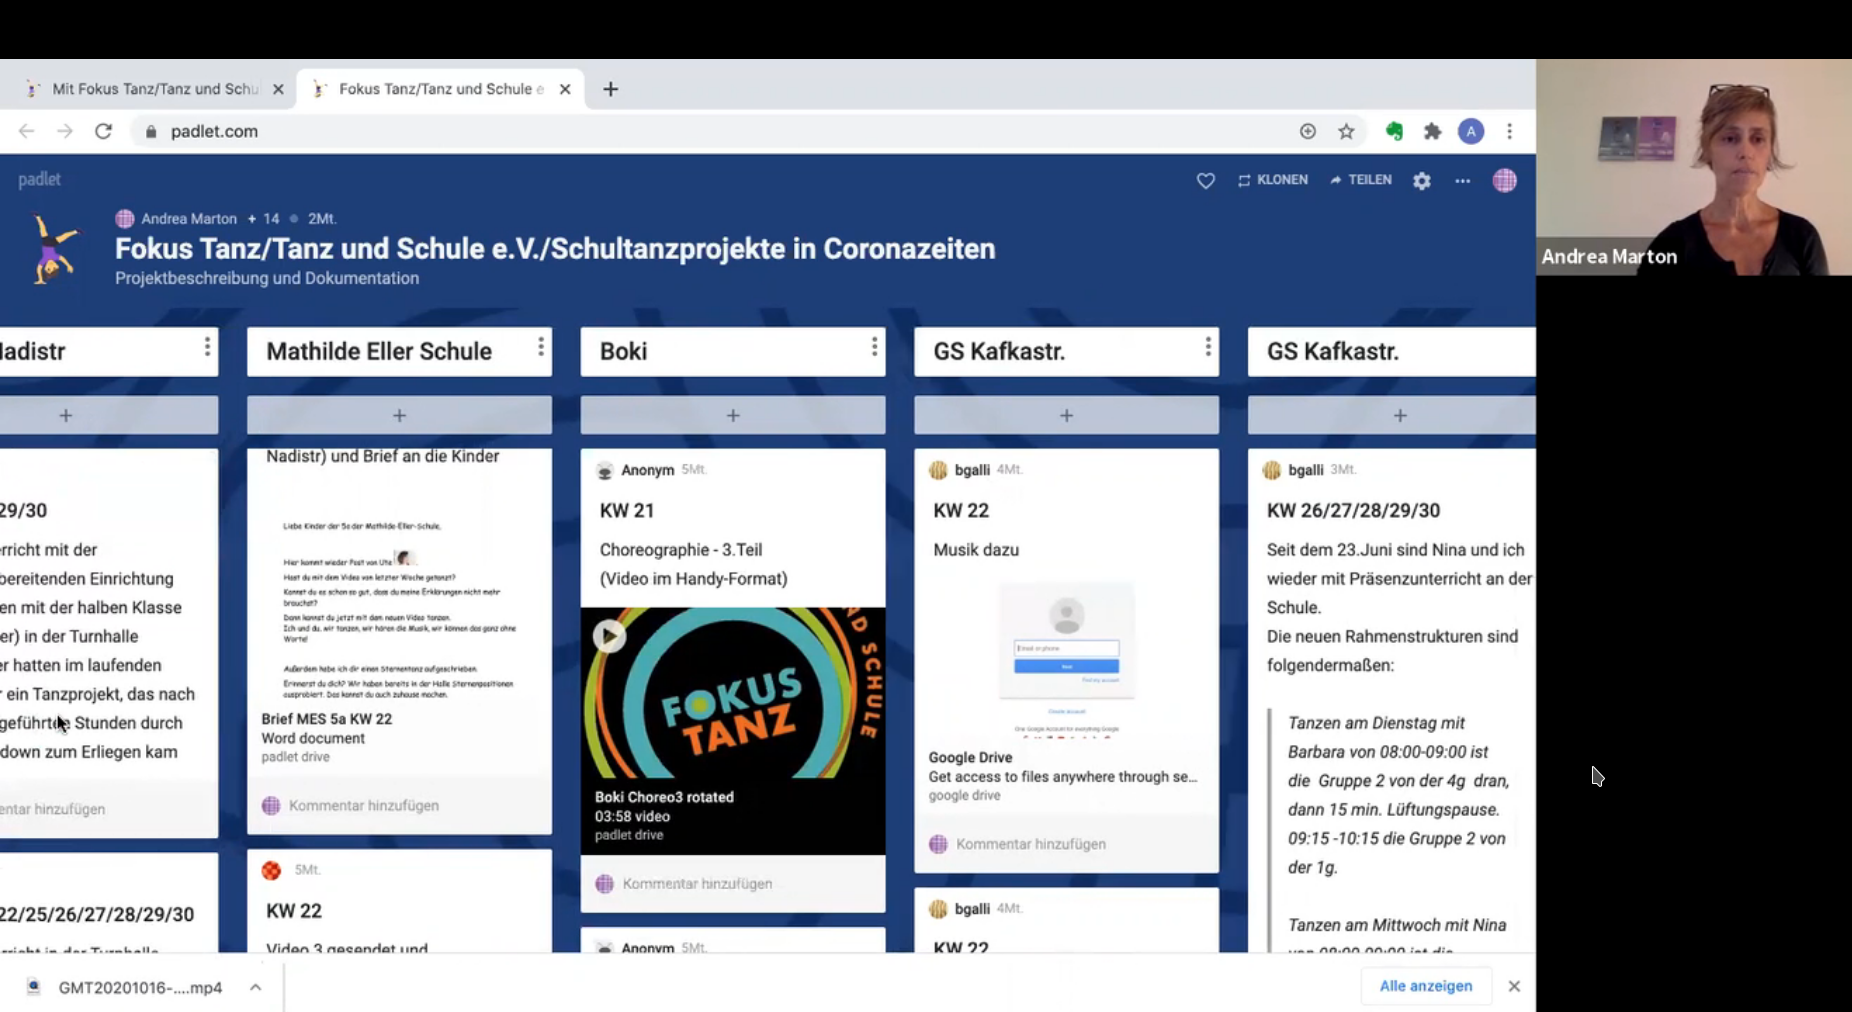Open Chrome's three-dot menu
Viewport: 1852px width, 1012px height.
coord(1509,131)
